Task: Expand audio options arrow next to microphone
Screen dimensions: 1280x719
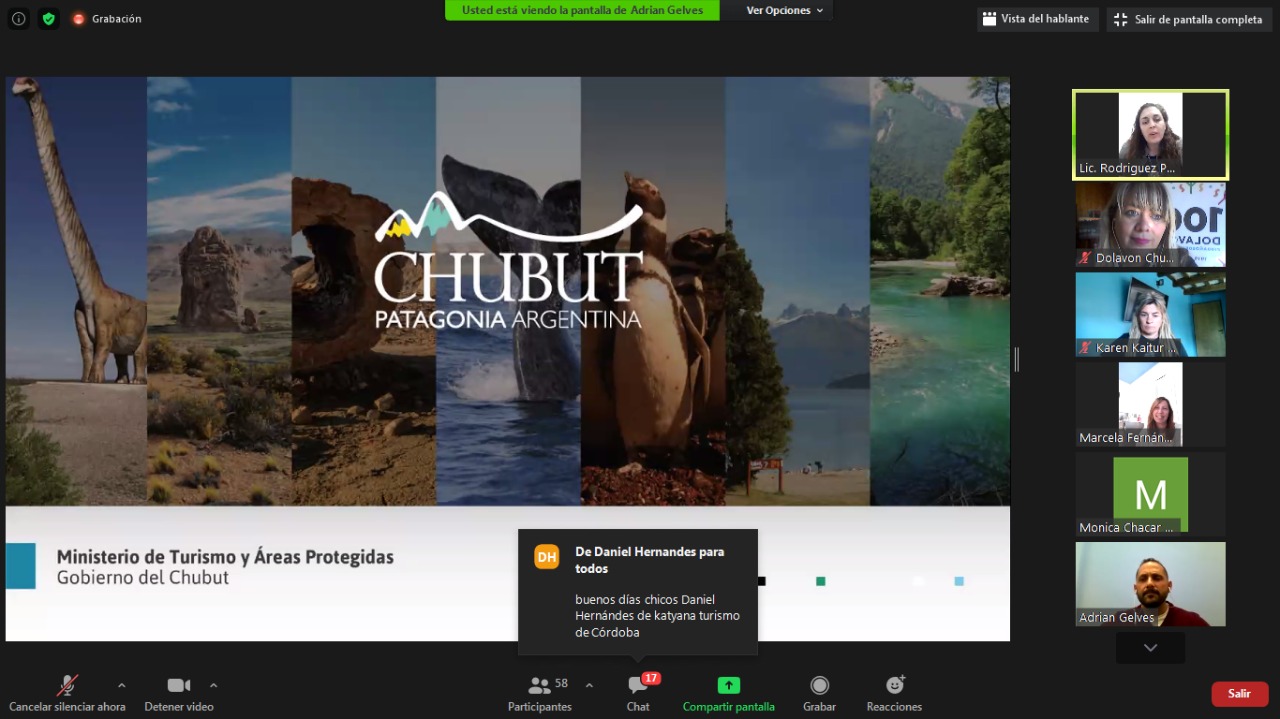Action: pyautogui.click(x=122, y=685)
